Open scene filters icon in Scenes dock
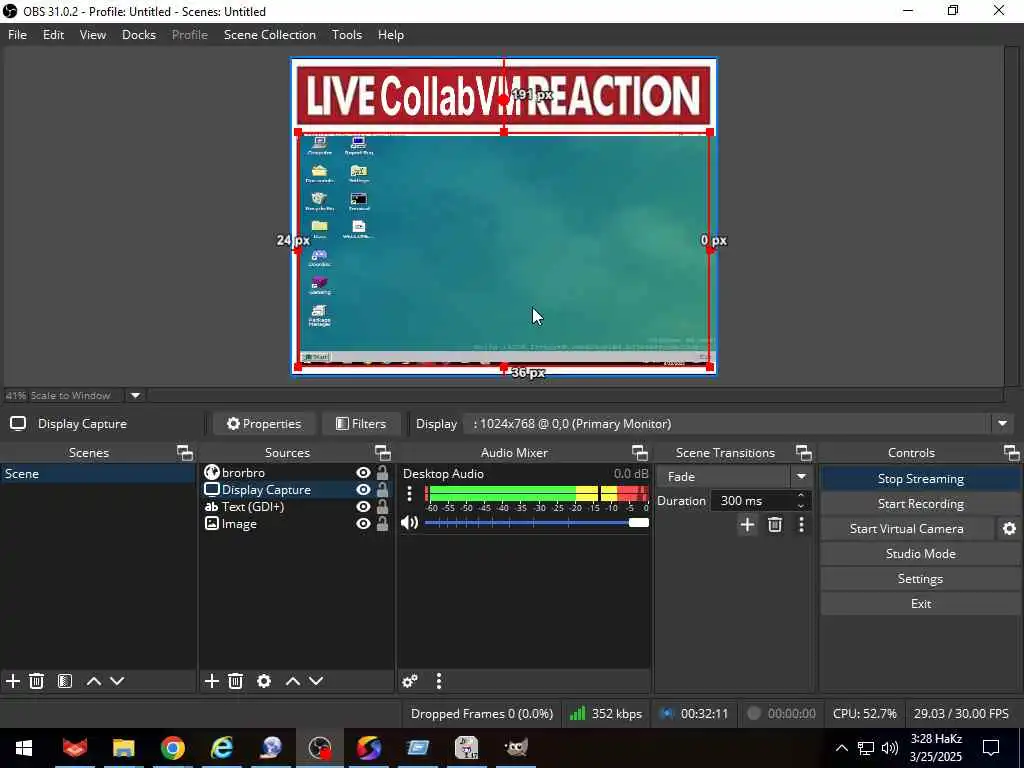The image size is (1024, 768). pyautogui.click(x=65, y=681)
